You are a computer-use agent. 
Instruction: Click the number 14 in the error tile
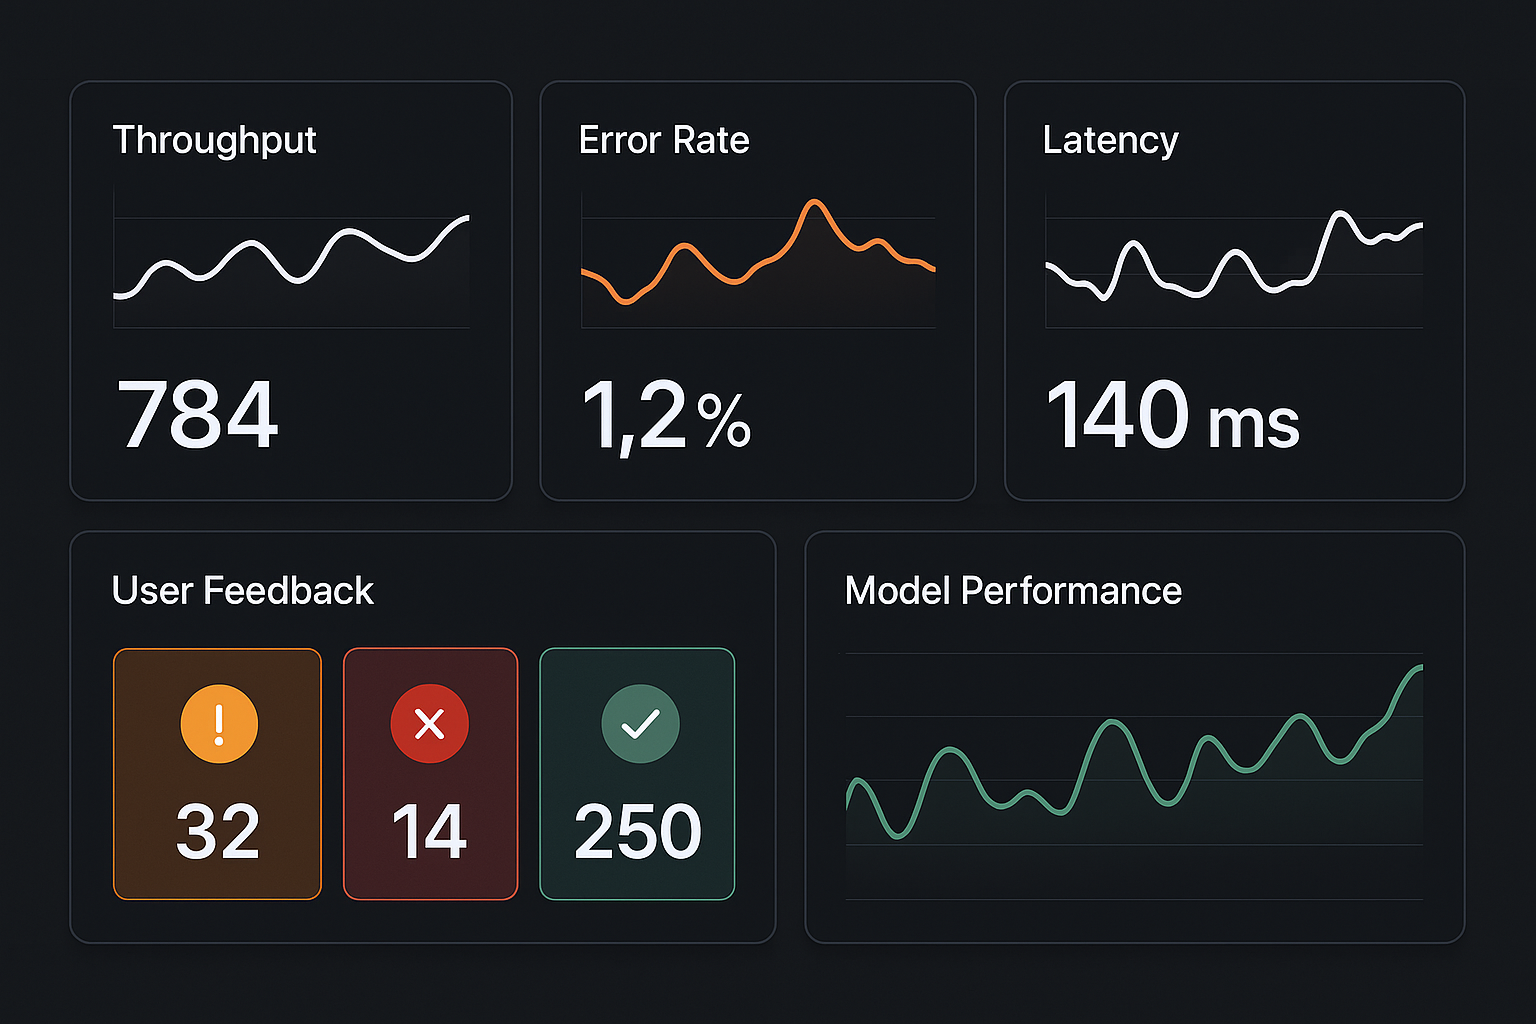click(x=429, y=832)
